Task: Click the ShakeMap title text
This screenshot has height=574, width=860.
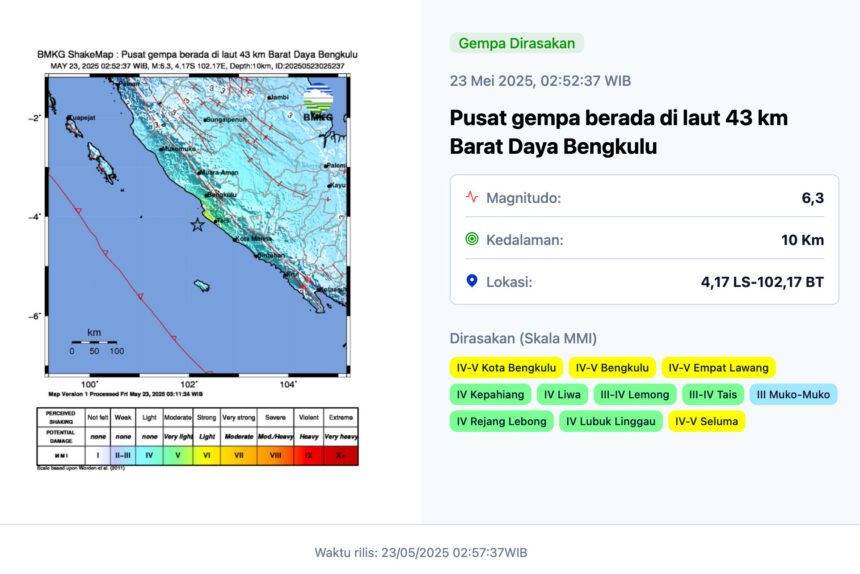Action: pos(197,54)
